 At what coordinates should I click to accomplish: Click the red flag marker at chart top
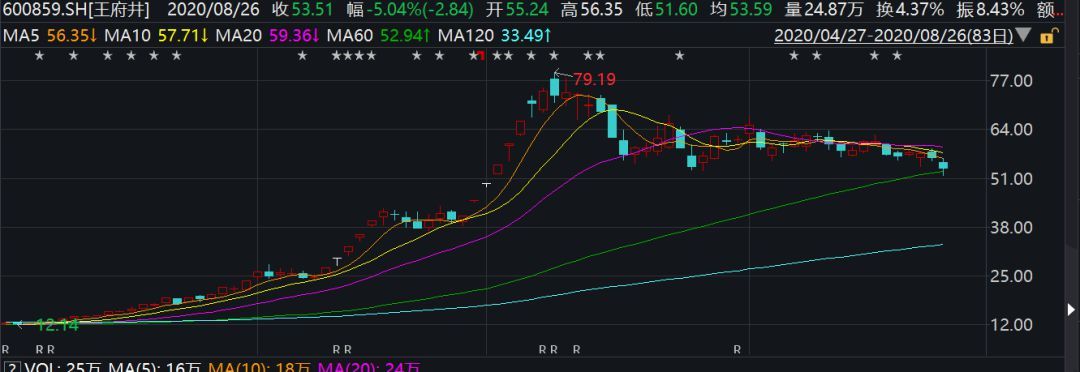point(482,56)
